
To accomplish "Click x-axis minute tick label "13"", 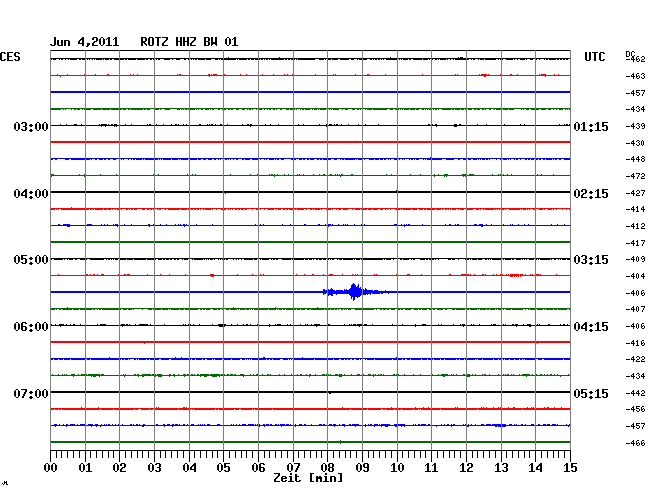I will pyautogui.click(x=501, y=468).
